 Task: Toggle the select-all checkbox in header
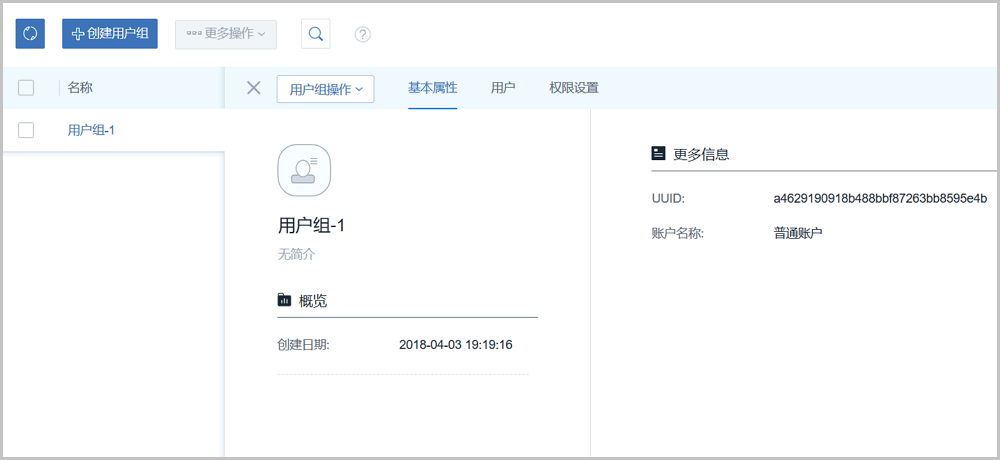[x=26, y=88]
